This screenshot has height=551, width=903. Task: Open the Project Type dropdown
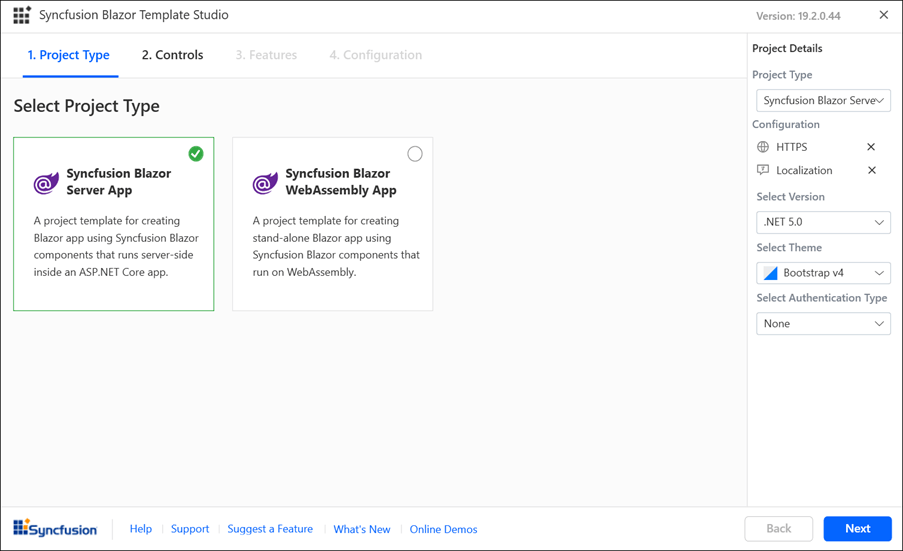coord(823,100)
